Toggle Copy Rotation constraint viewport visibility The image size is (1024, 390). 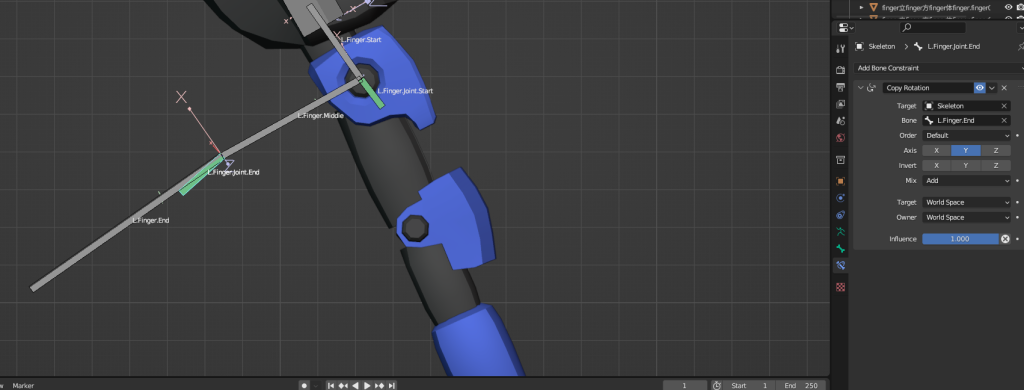tap(980, 88)
